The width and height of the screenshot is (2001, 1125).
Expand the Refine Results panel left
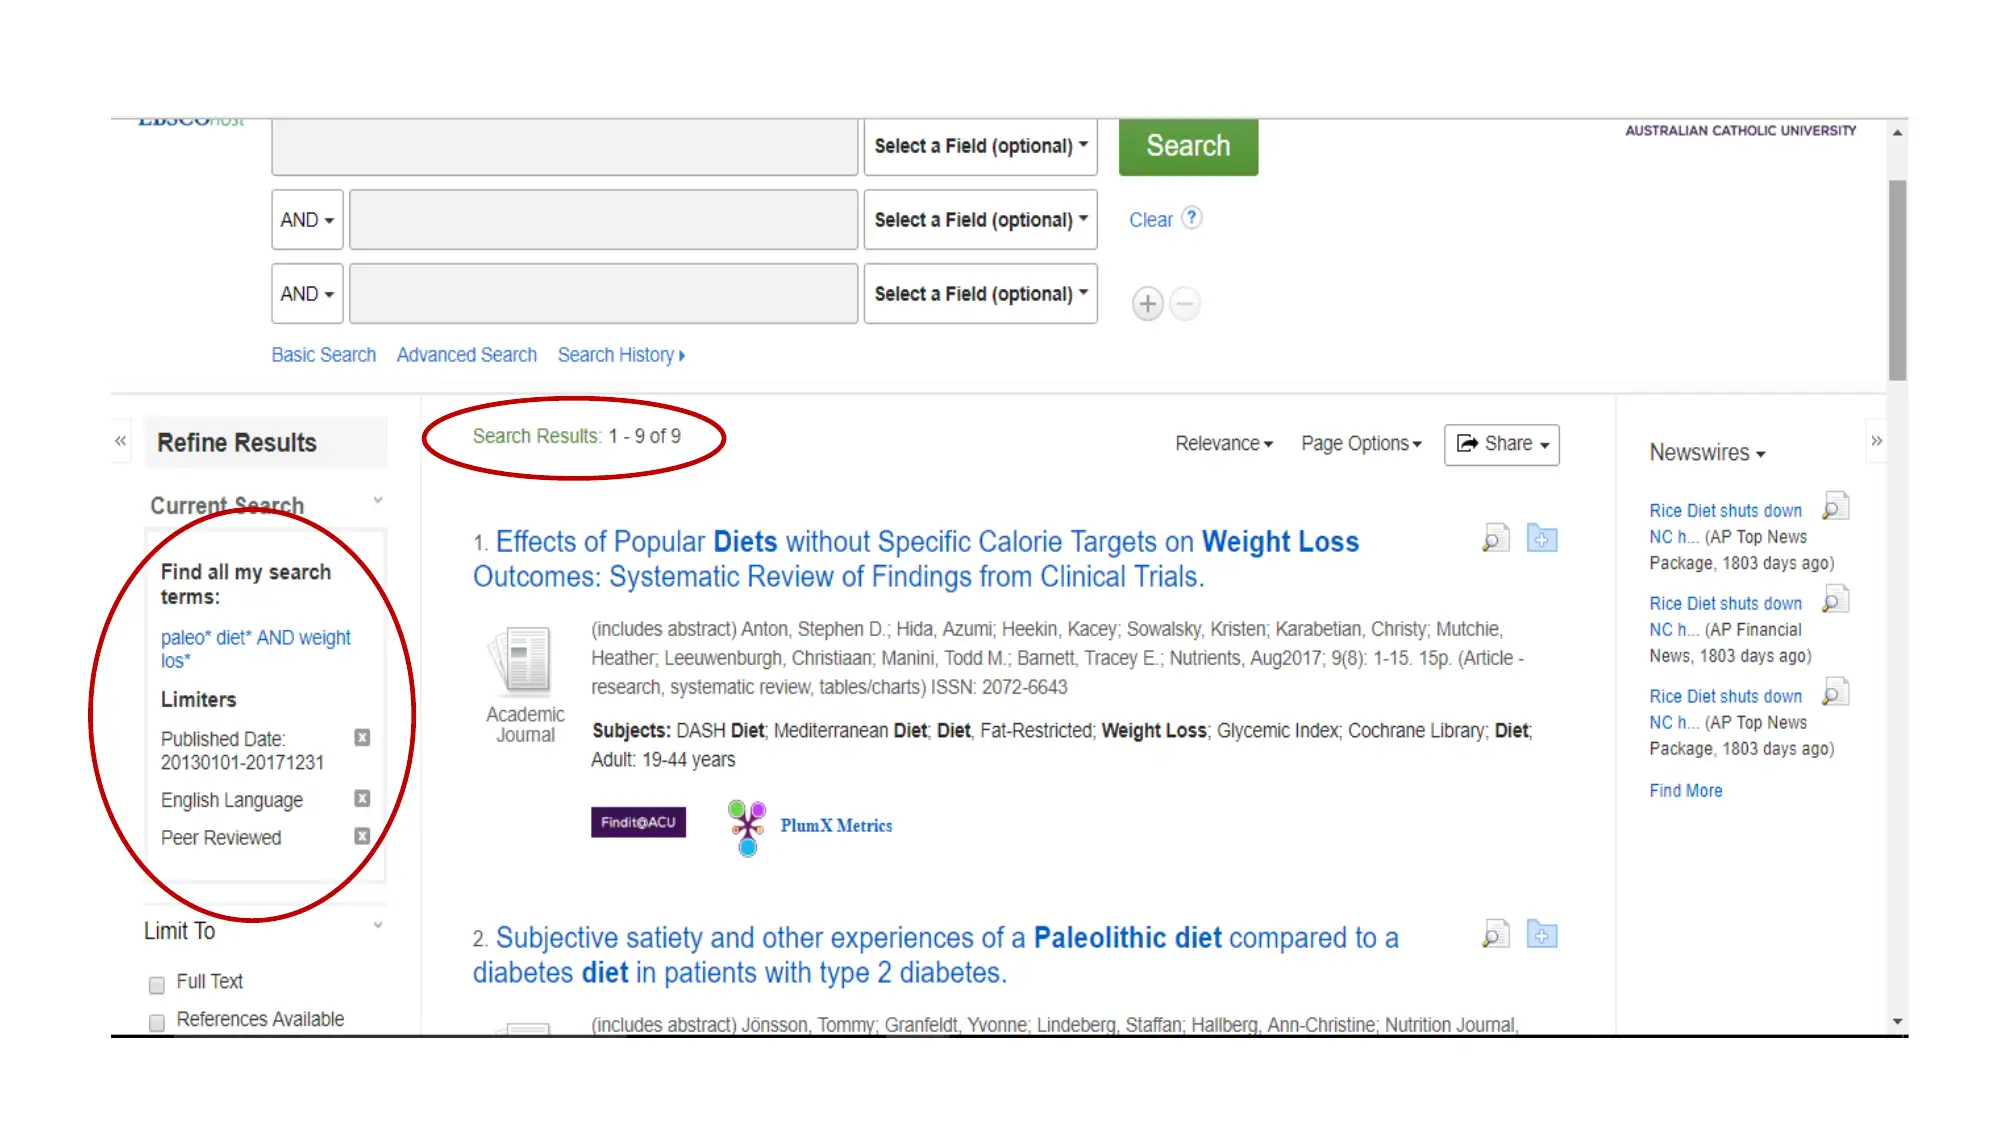[121, 440]
